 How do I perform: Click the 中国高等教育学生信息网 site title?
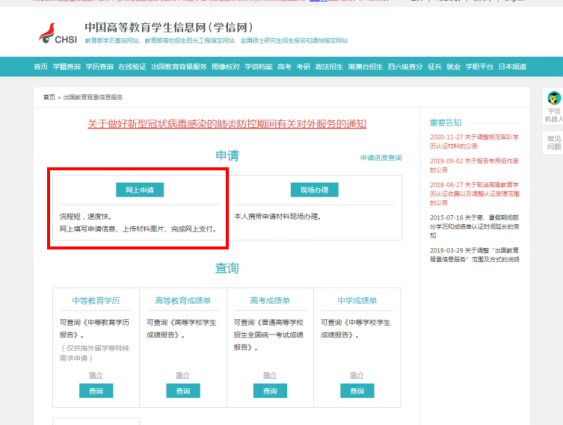tap(169, 28)
